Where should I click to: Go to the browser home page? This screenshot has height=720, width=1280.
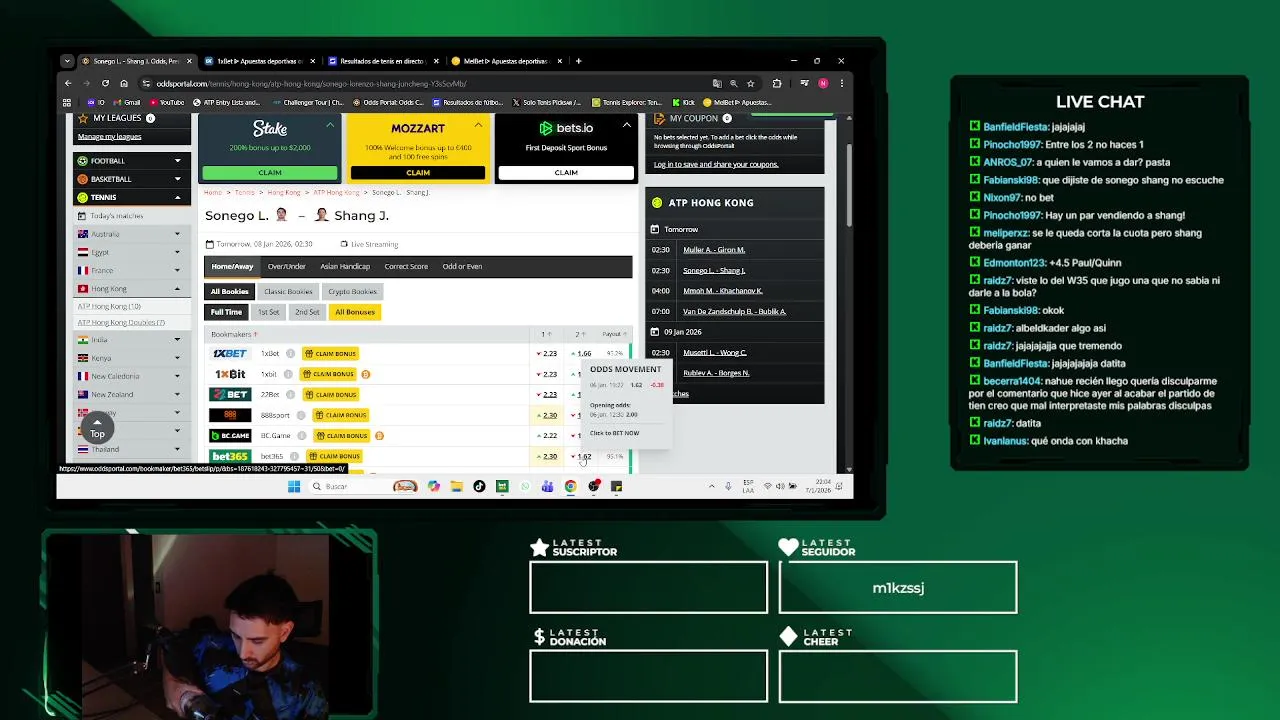[x=124, y=83]
